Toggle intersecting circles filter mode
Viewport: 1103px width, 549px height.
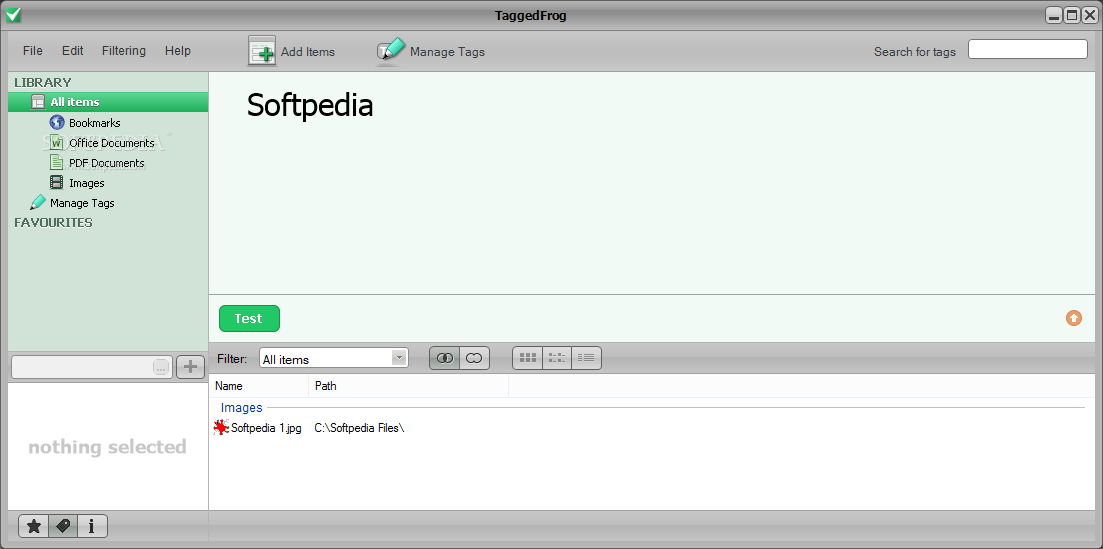coord(445,358)
